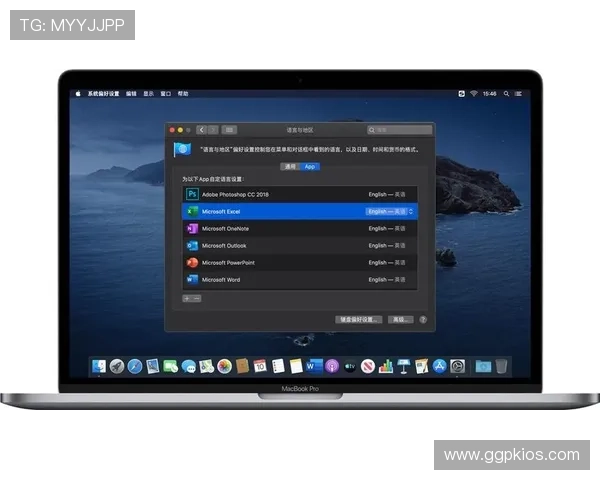Click the plus button to add app
The width and height of the screenshot is (600, 480).
pyautogui.click(x=187, y=298)
